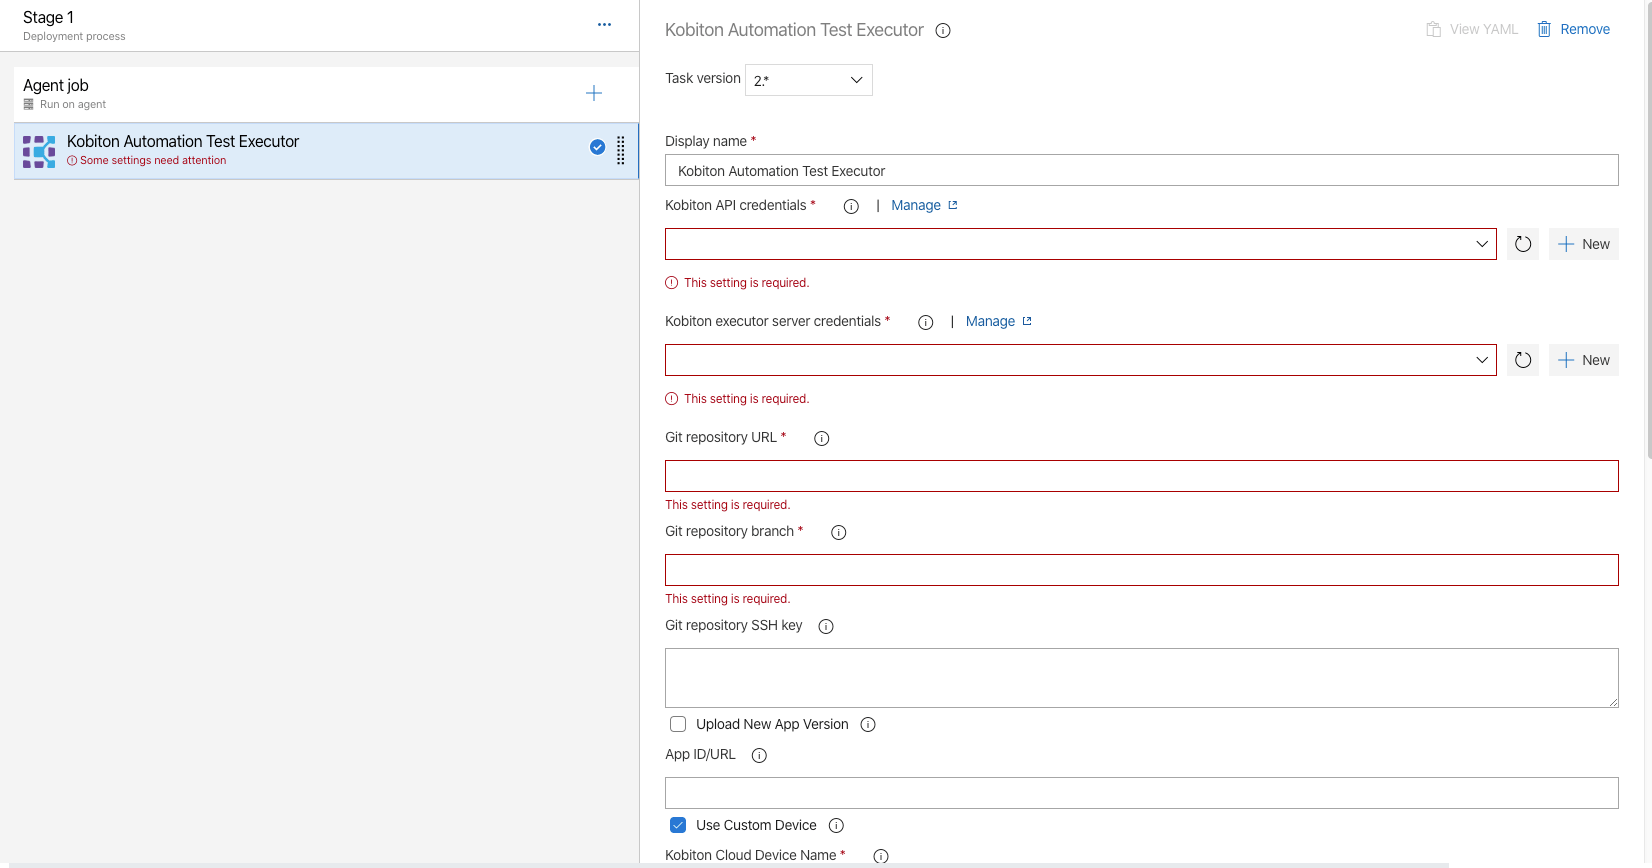
Task: Focus the App ID/URL input field
Action: [x=1142, y=793]
